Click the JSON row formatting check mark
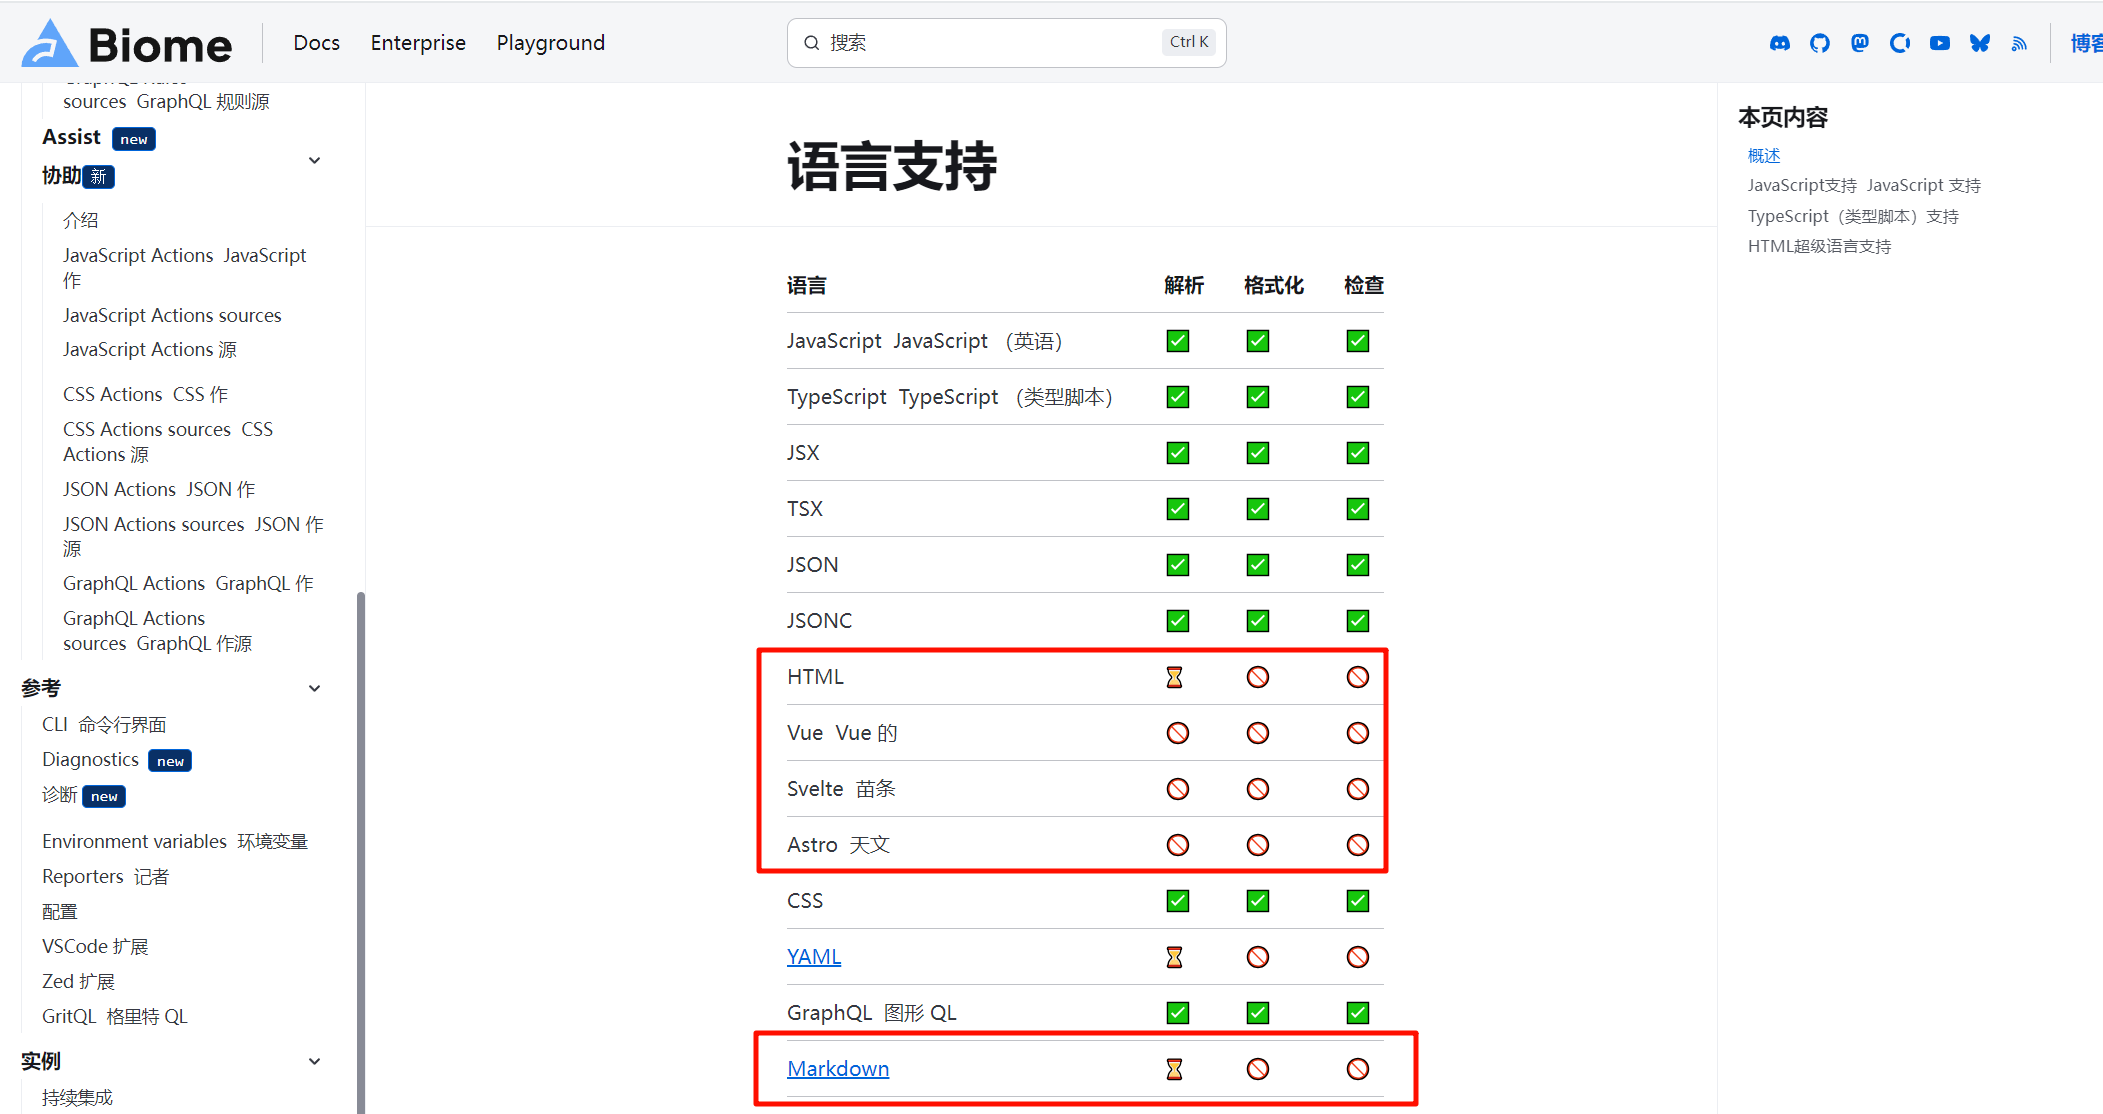 coord(1258,565)
